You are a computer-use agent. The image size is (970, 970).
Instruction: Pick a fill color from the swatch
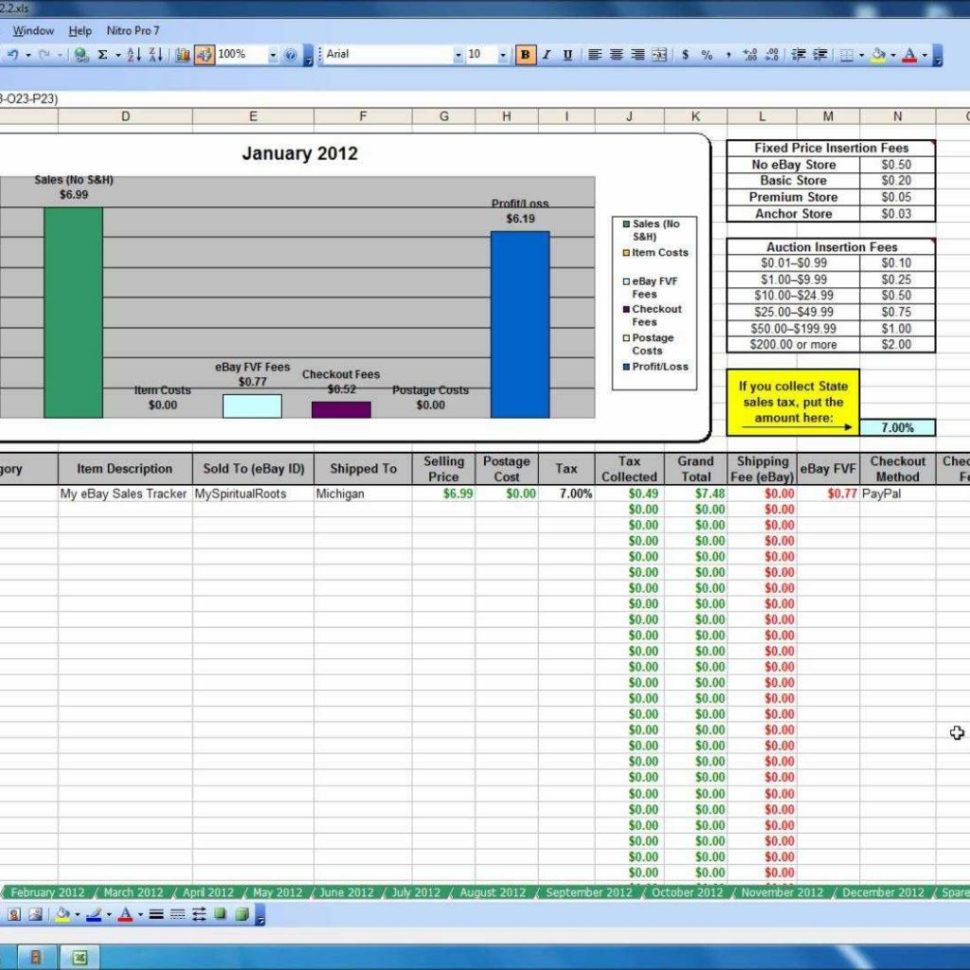click(x=876, y=55)
